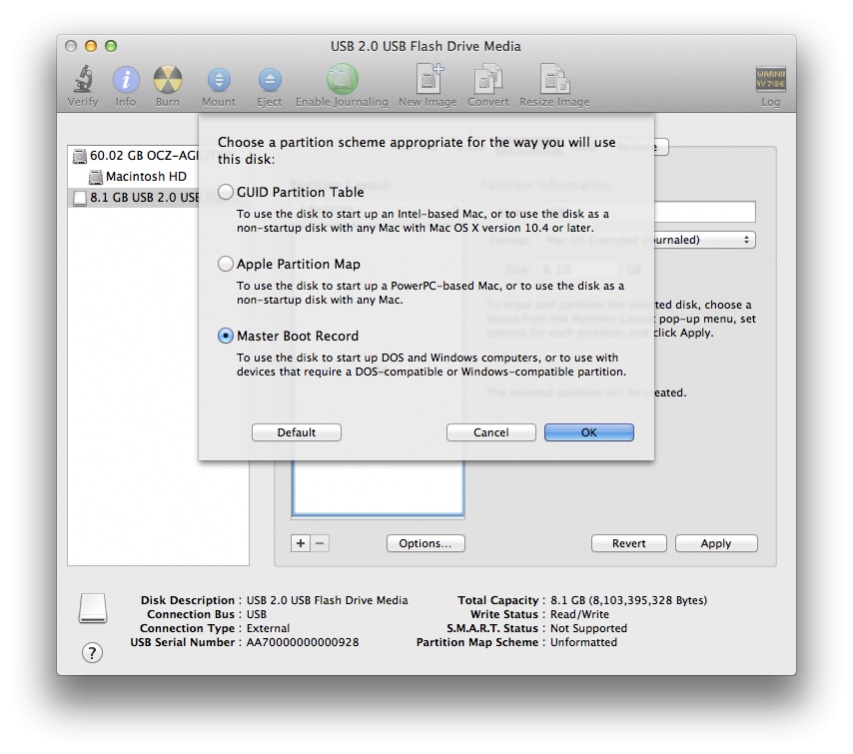Click the Burn disc icon
This screenshot has width=853, height=754.
(x=168, y=81)
